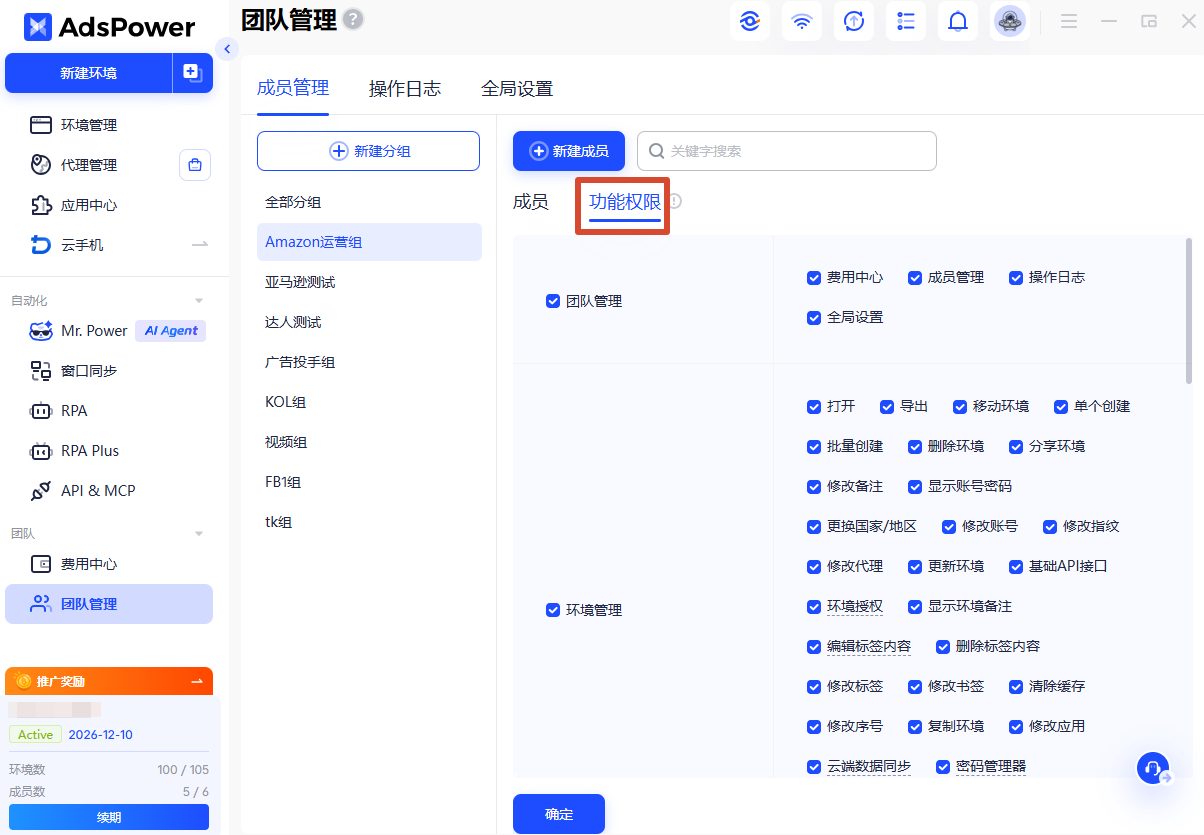The width and height of the screenshot is (1204, 835).
Task: Click the batch create icon beside 新建环境
Action: tap(193, 73)
